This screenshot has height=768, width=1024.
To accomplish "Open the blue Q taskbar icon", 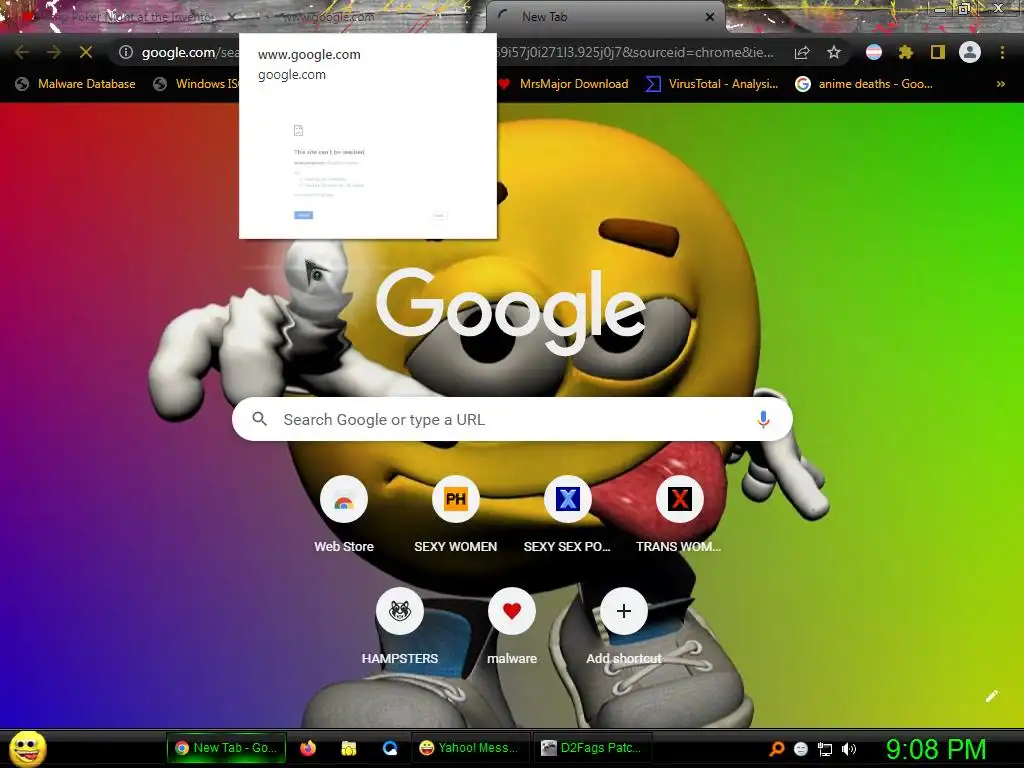I will coord(390,748).
